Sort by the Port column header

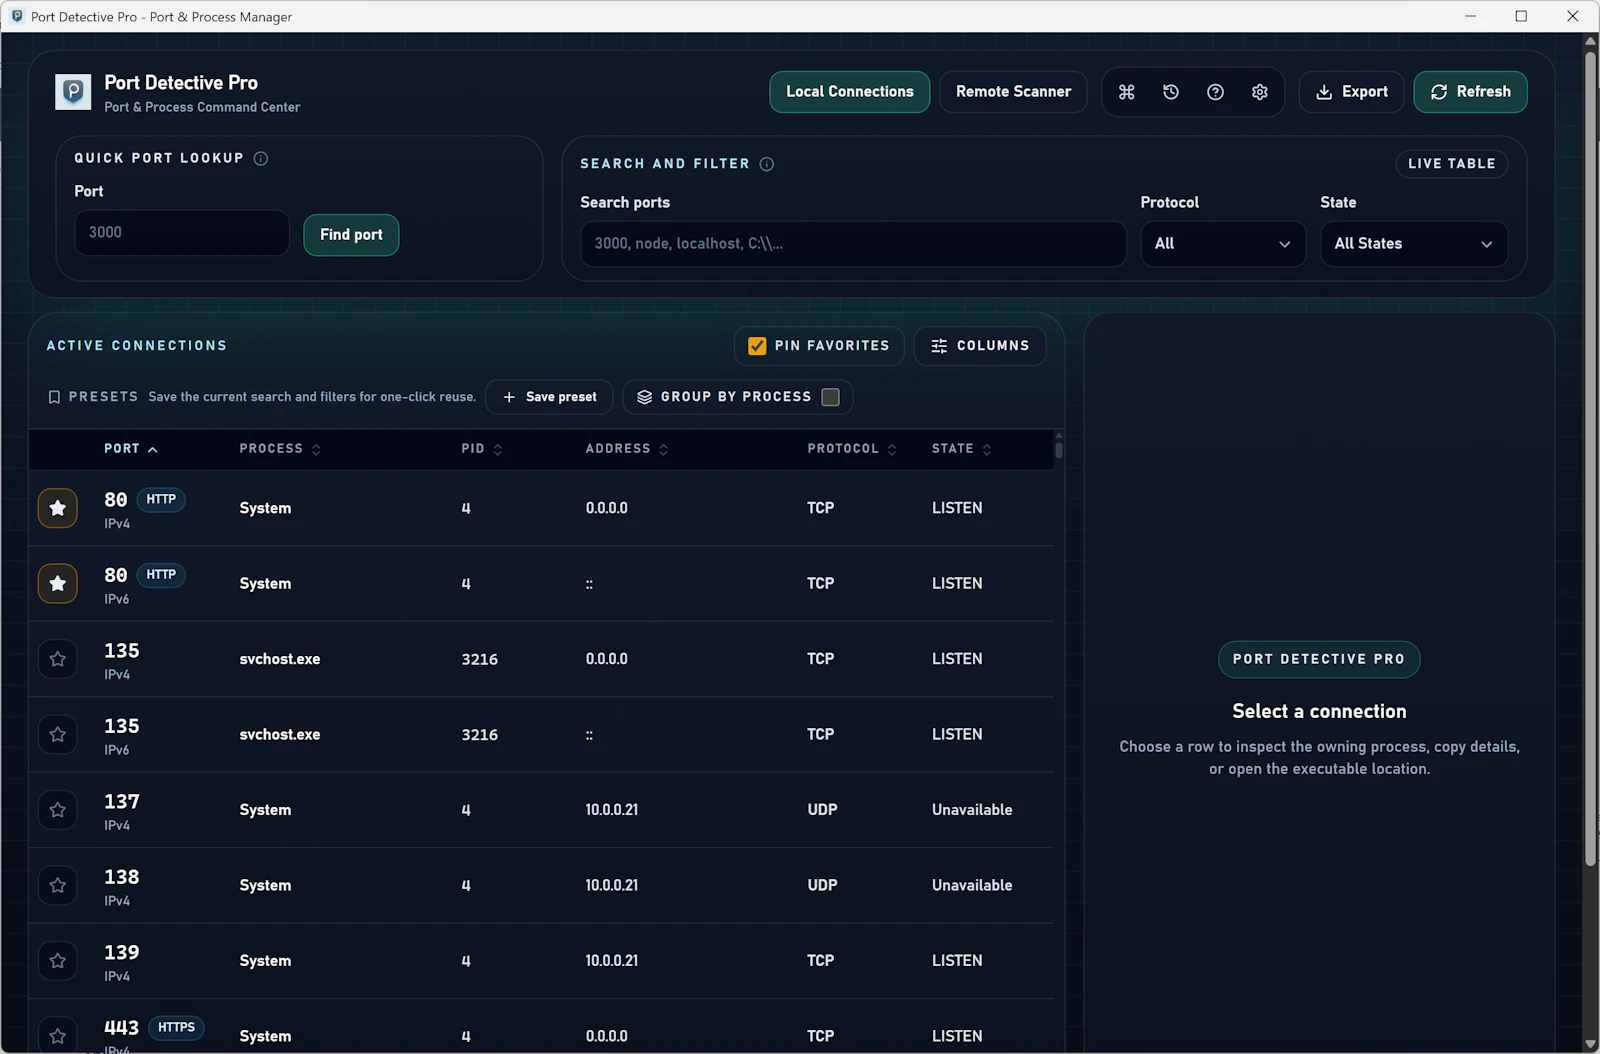131,449
